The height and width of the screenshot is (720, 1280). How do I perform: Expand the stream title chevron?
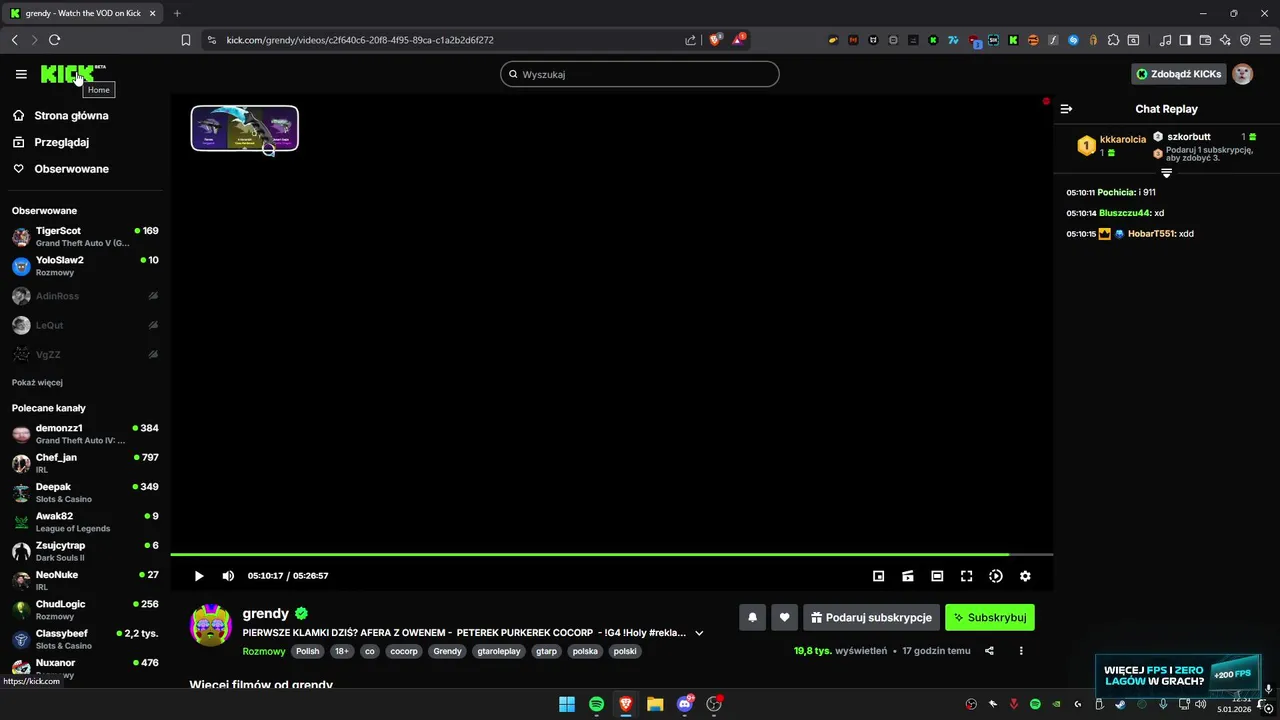(699, 633)
